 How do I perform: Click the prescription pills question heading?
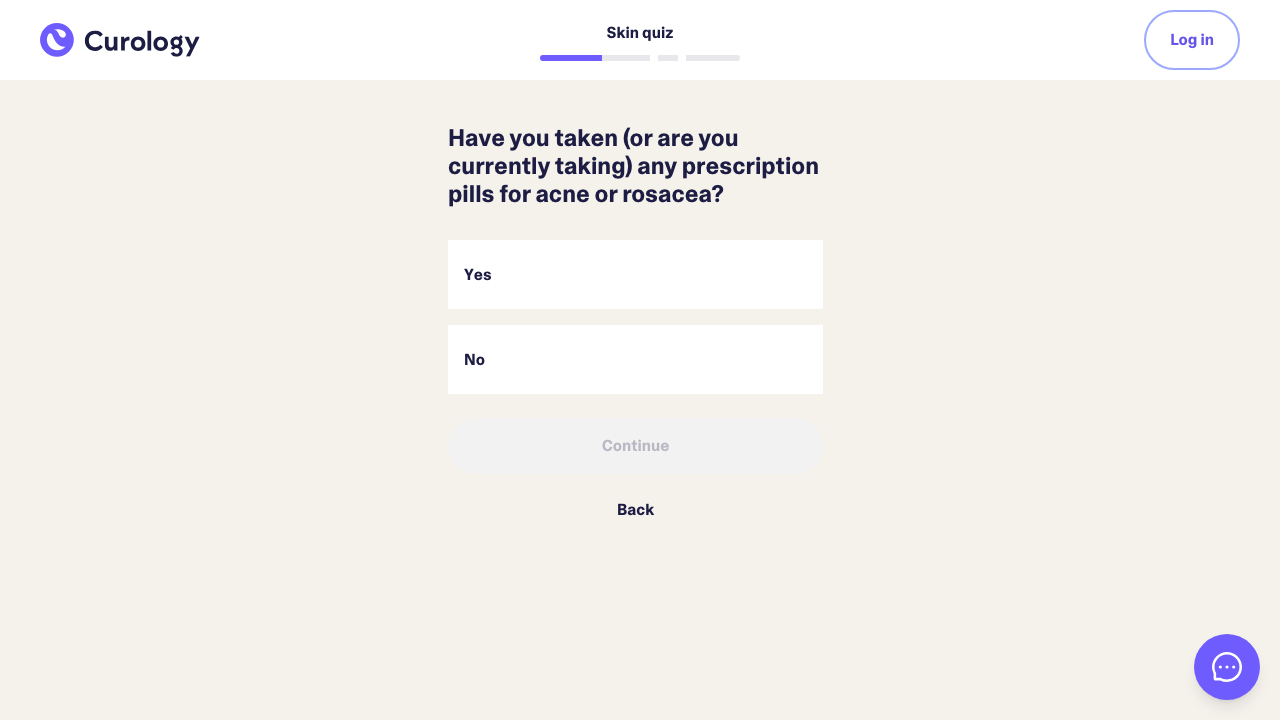(x=634, y=166)
